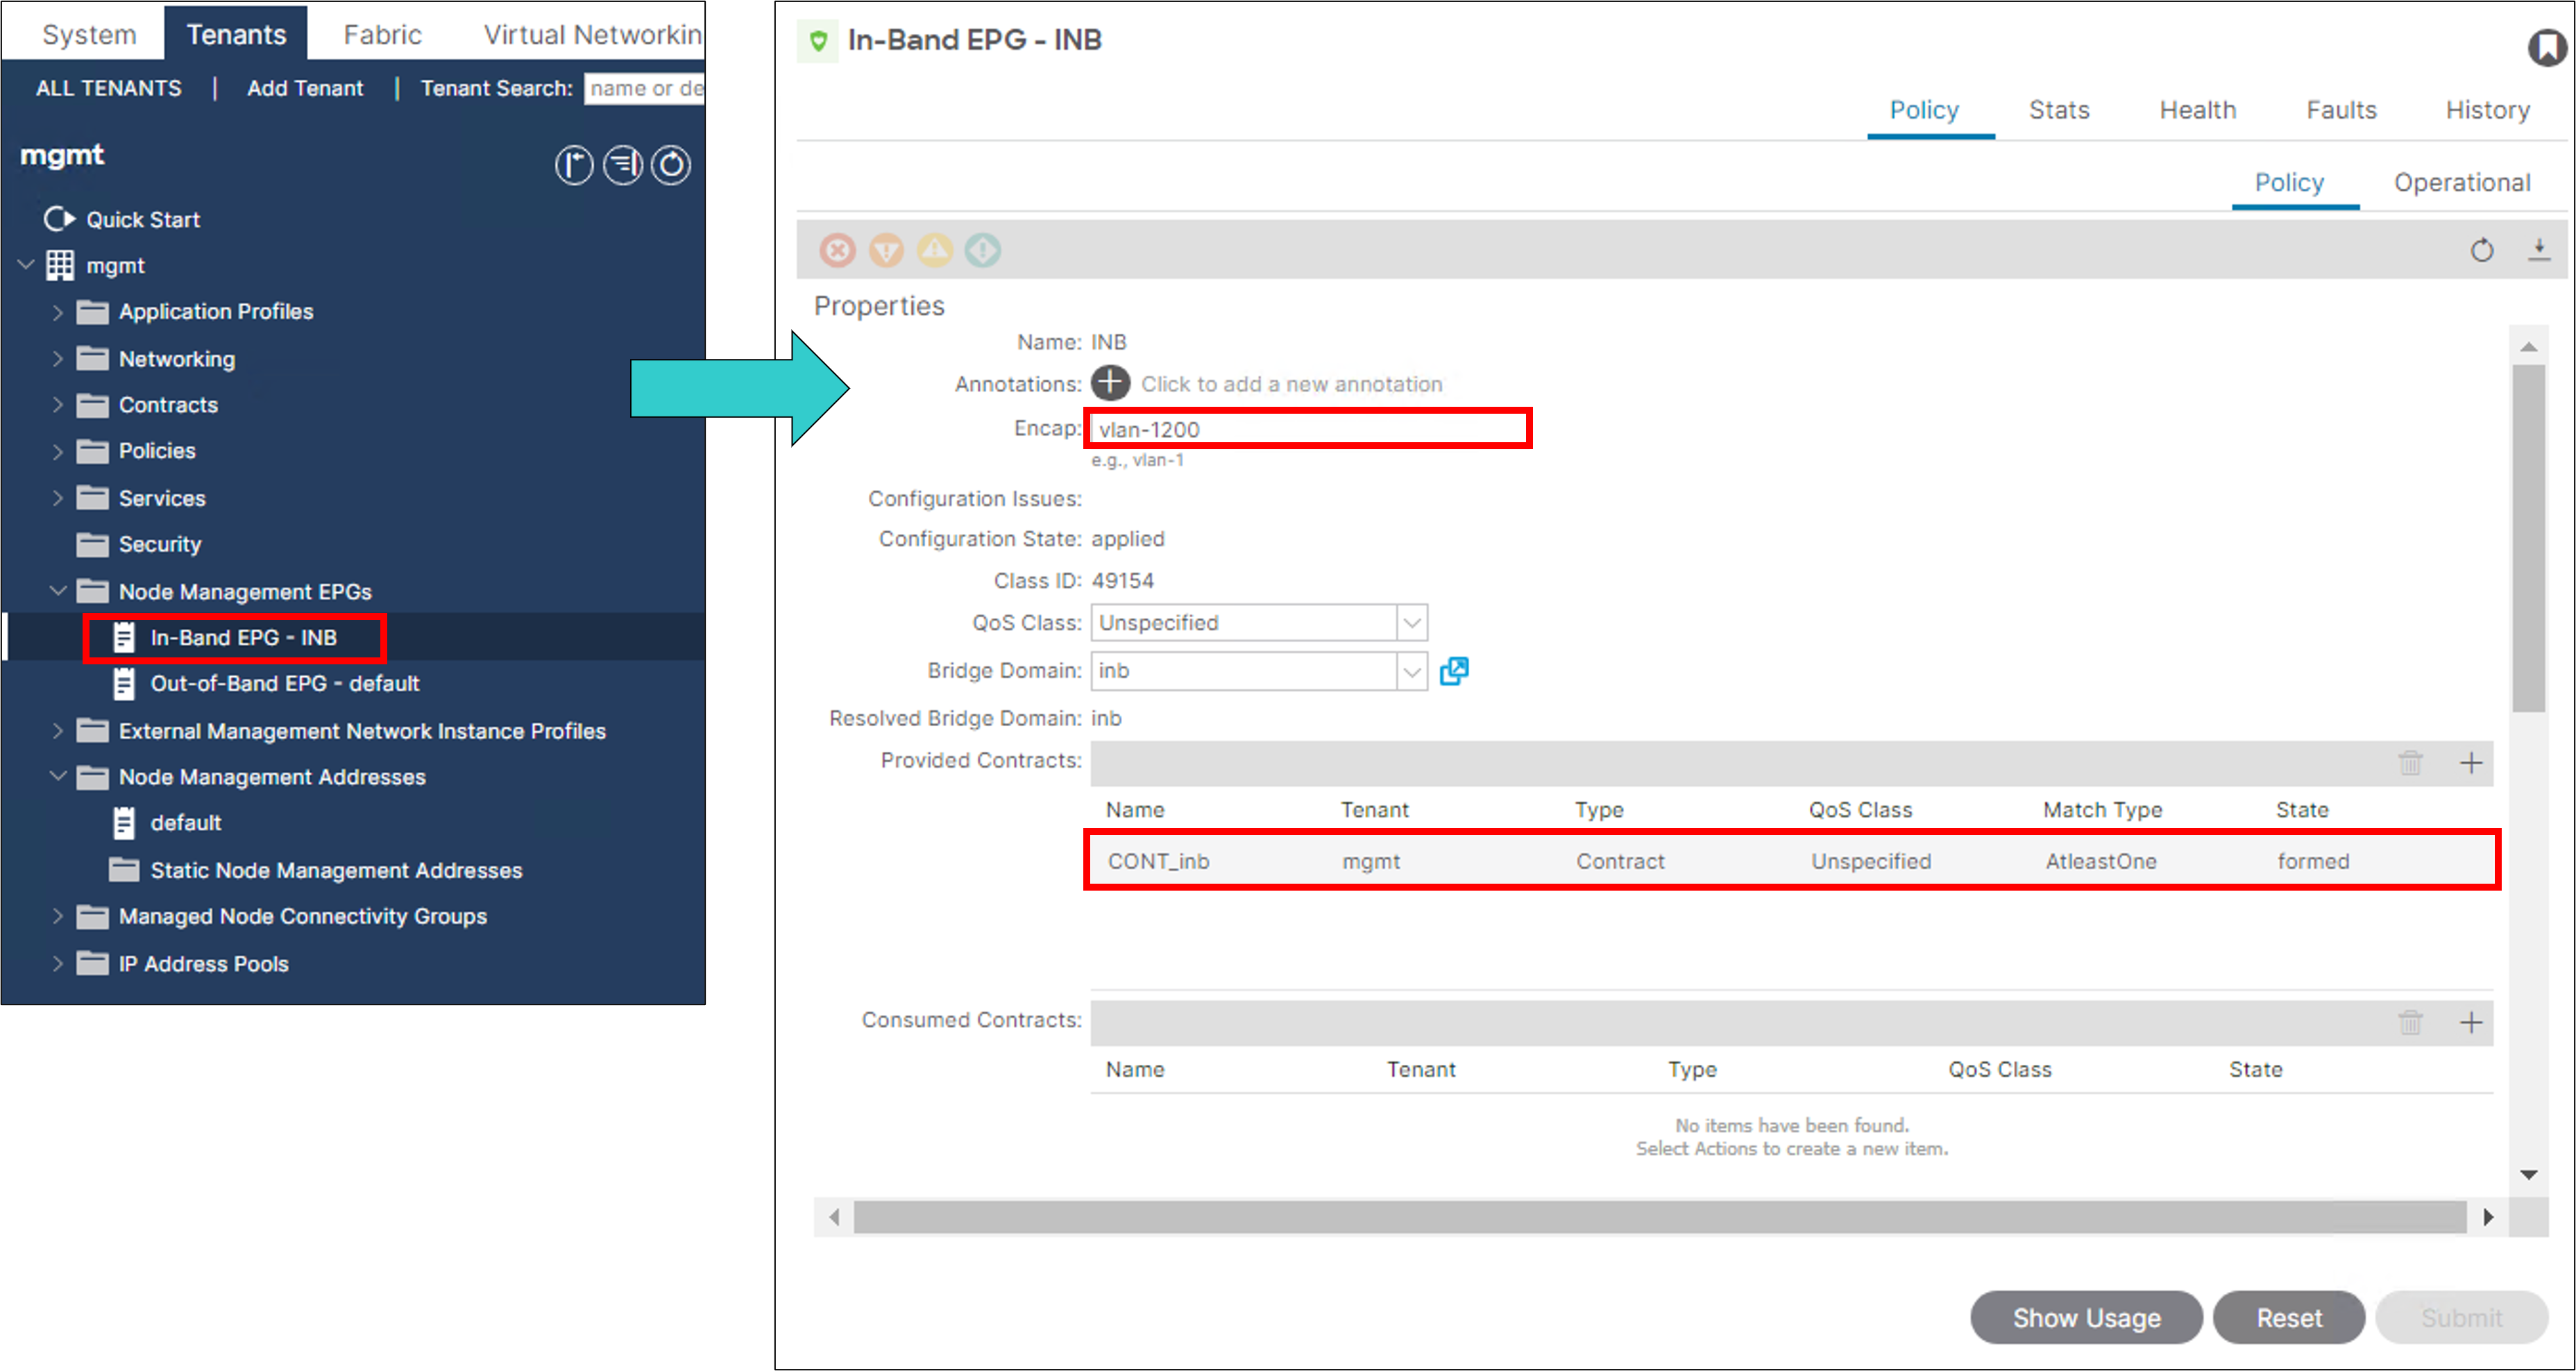Image resolution: width=2576 pixels, height=1371 pixels.
Task: Click the major fault severity icon
Action: pyautogui.click(x=886, y=250)
